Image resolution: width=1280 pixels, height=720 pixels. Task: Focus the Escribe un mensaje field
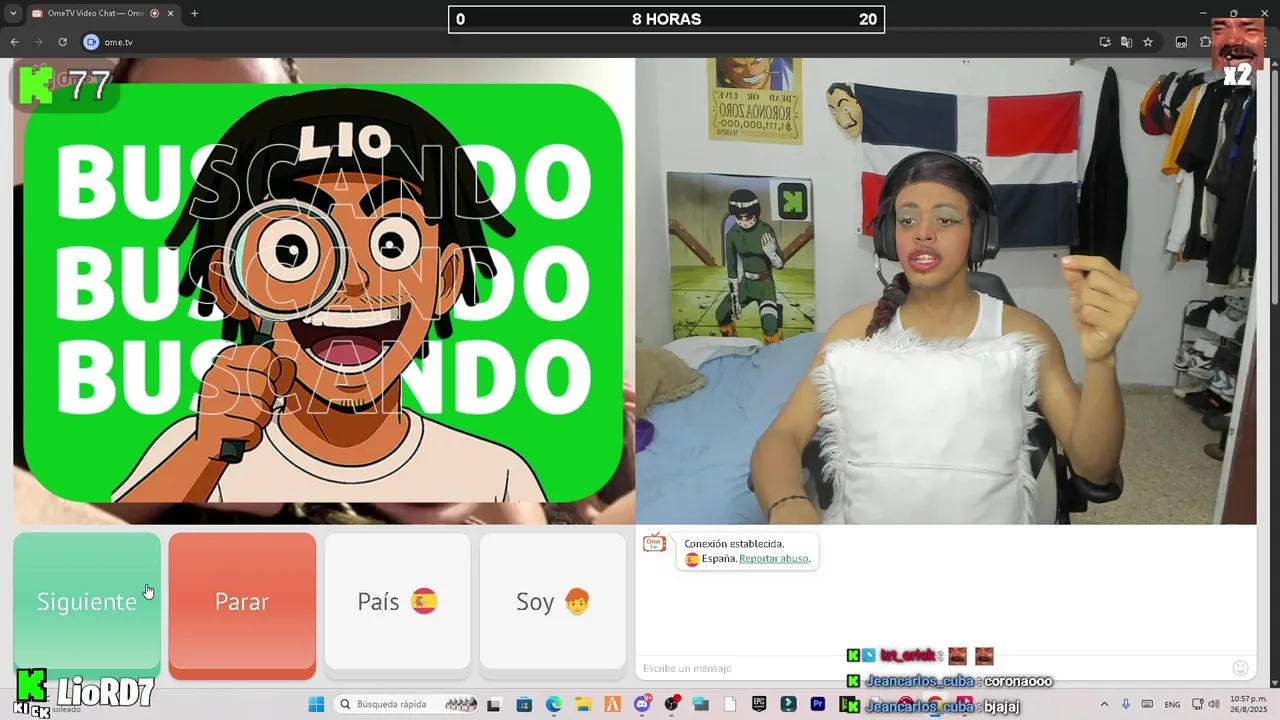pyautogui.click(x=930, y=668)
